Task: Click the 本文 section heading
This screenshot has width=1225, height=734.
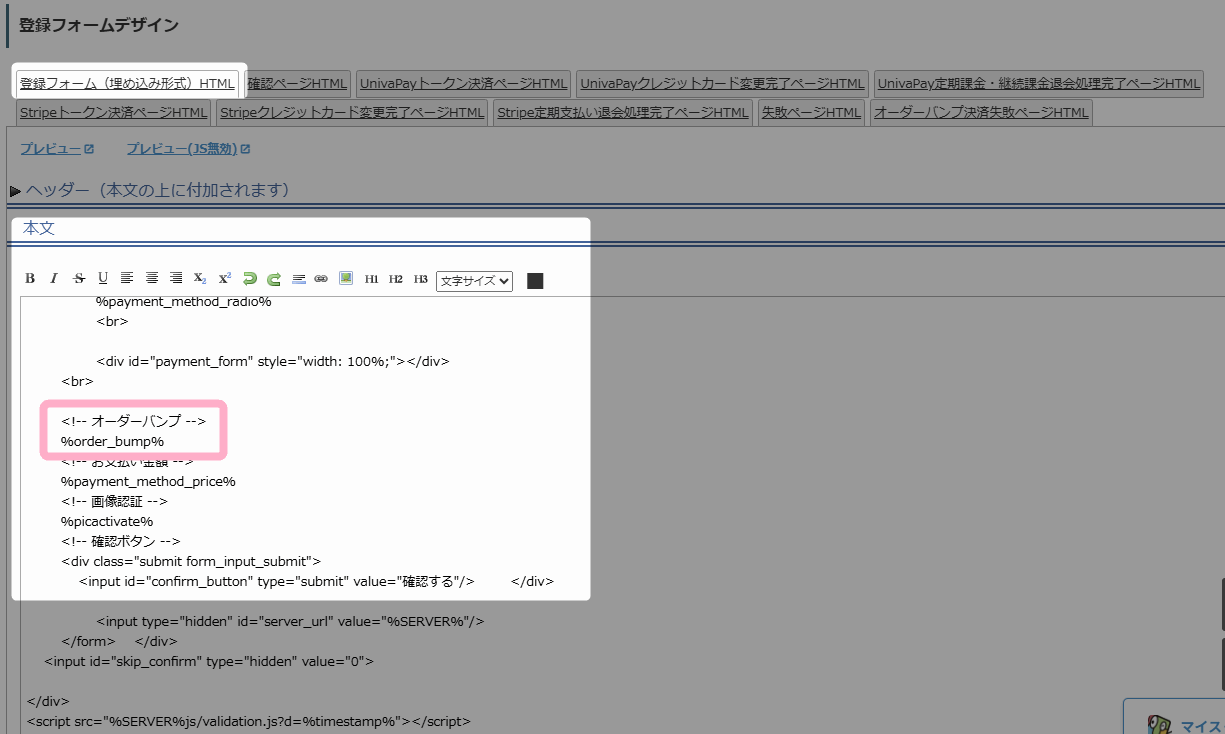Action: 39,228
